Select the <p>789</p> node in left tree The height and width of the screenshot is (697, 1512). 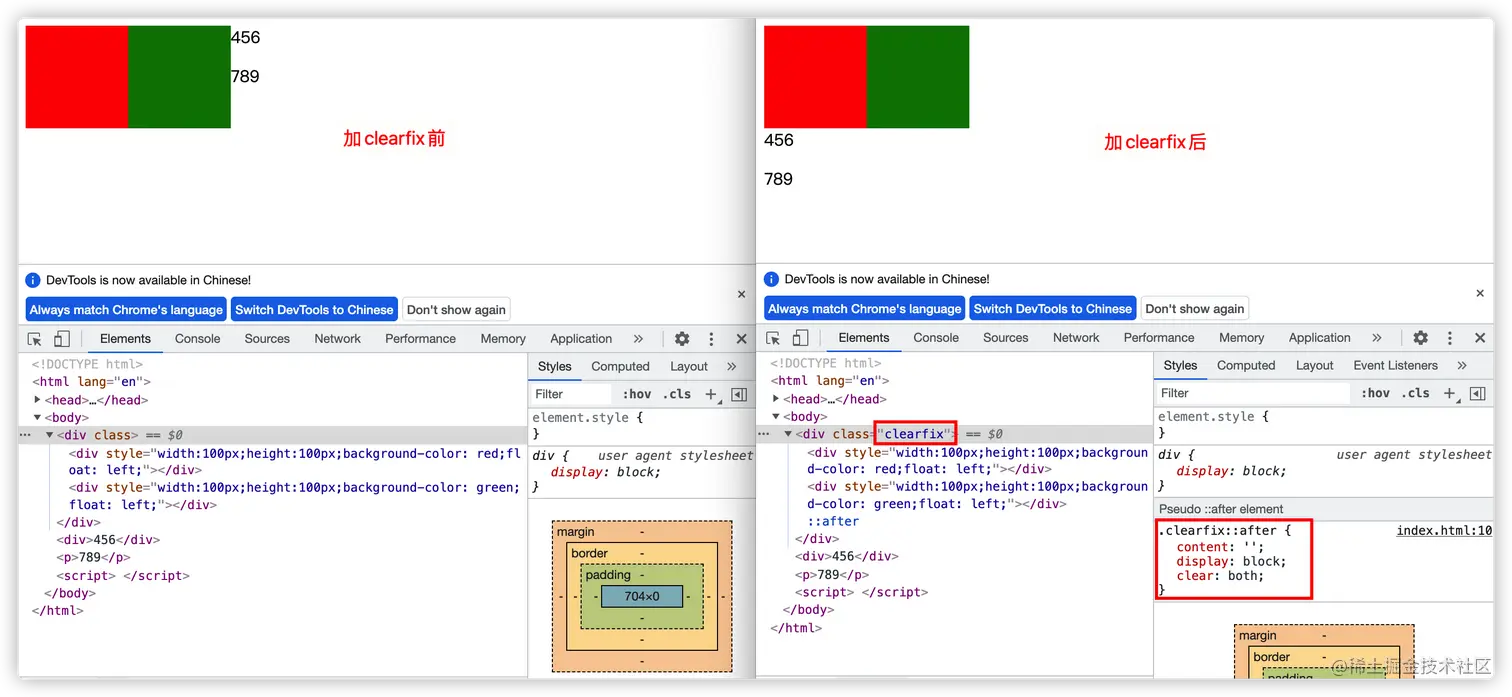(x=93, y=558)
